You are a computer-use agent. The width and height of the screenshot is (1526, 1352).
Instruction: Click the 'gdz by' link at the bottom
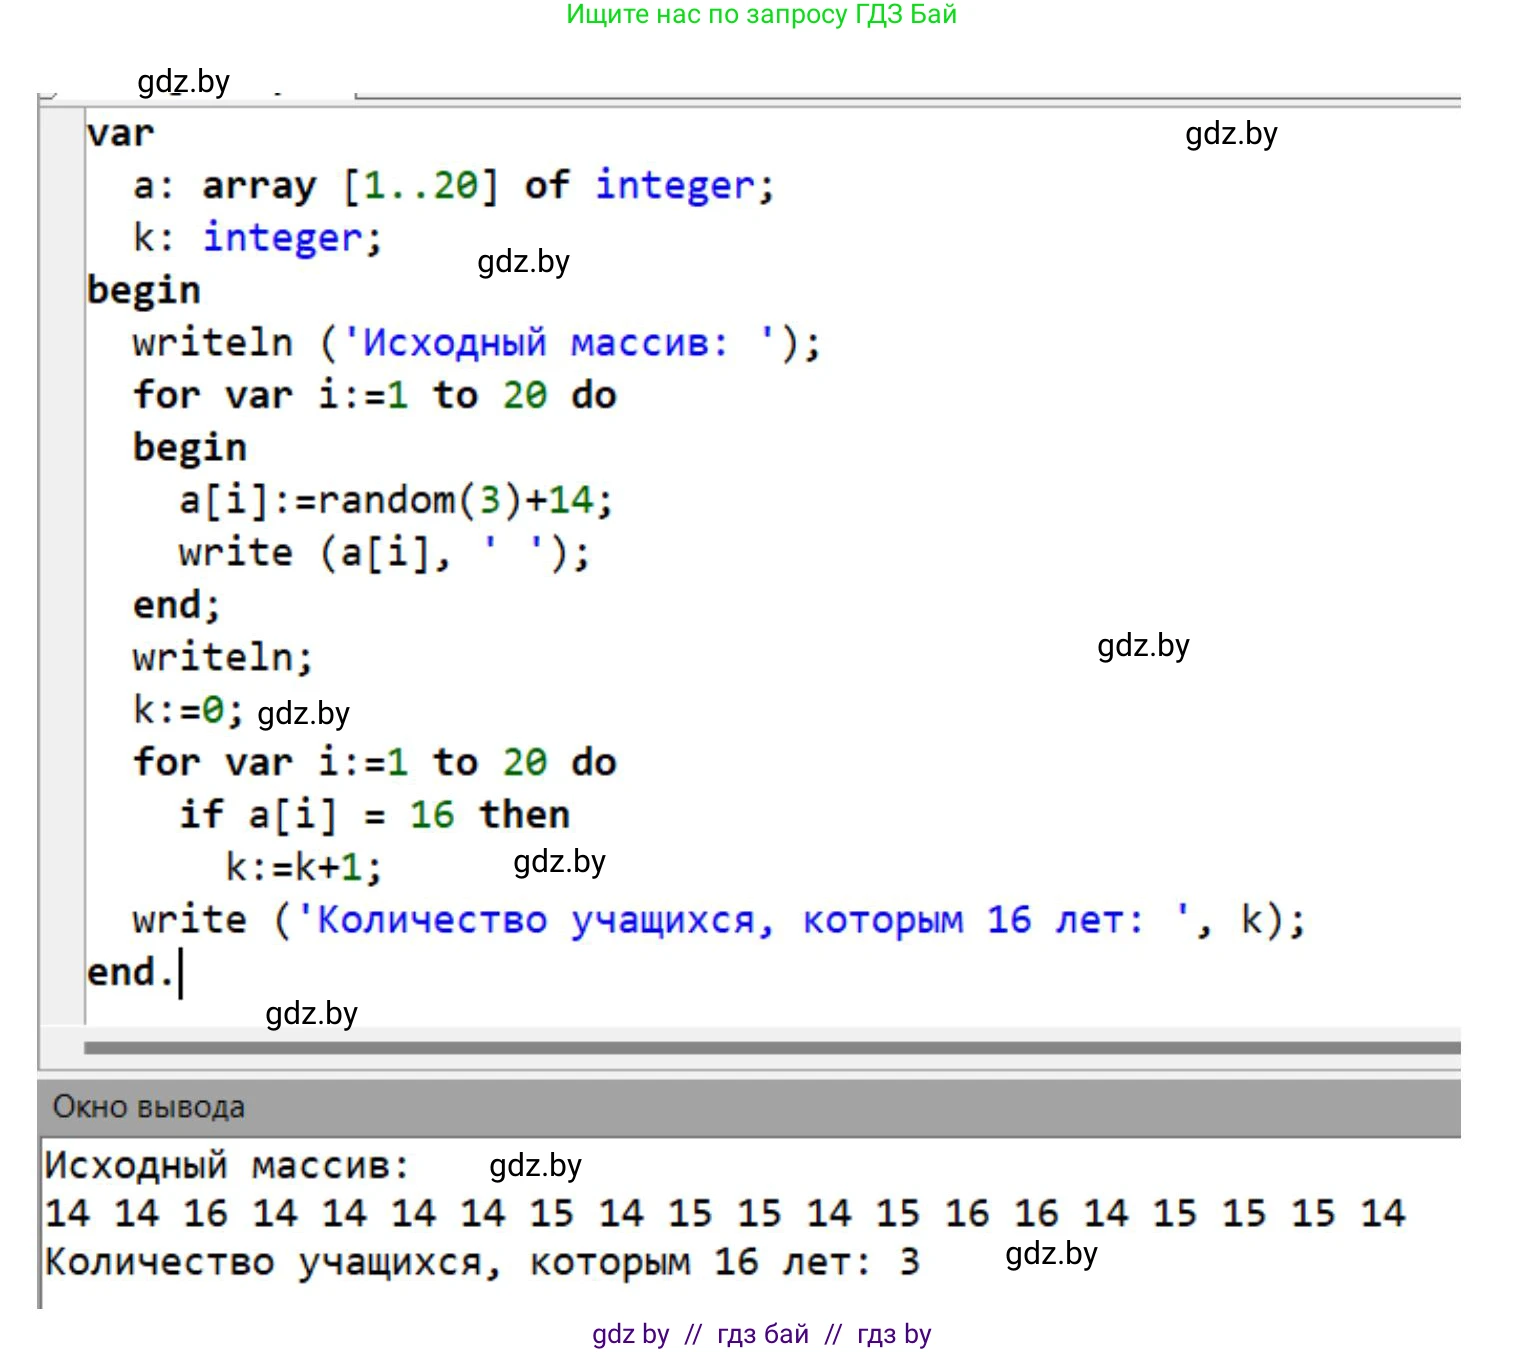tap(630, 1334)
